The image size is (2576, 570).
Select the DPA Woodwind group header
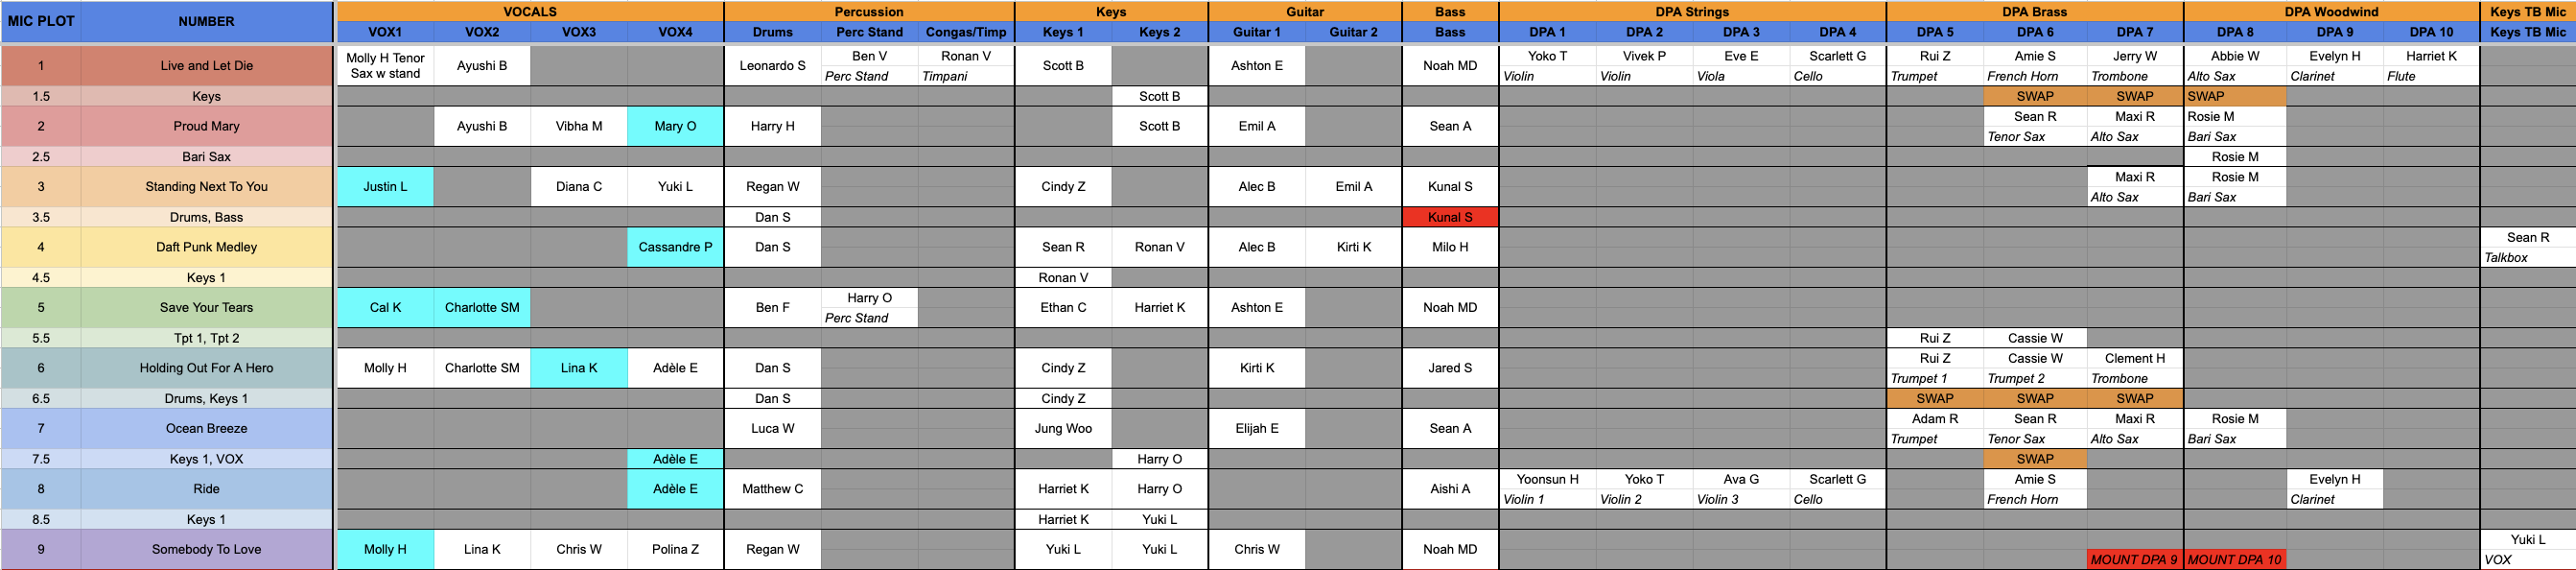tap(2331, 11)
